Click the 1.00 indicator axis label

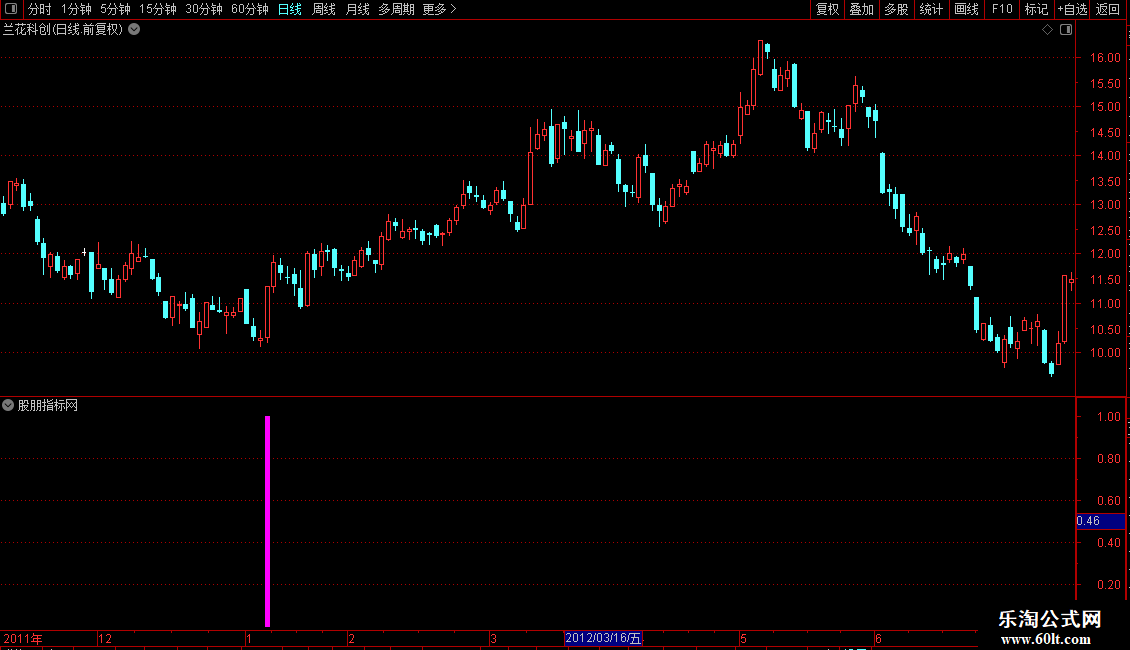pyautogui.click(x=1108, y=417)
